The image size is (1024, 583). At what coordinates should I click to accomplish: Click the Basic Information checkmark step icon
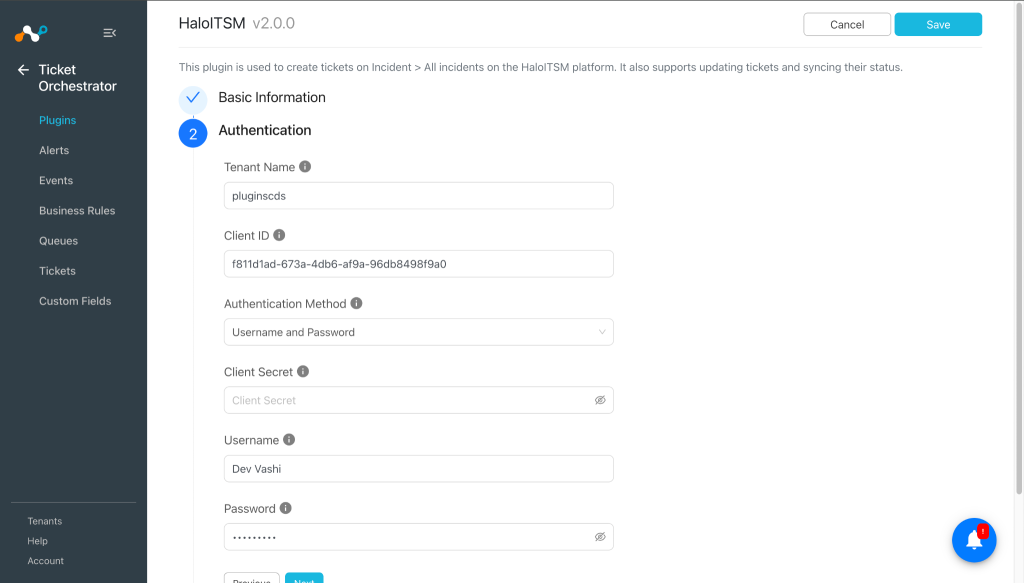click(193, 99)
